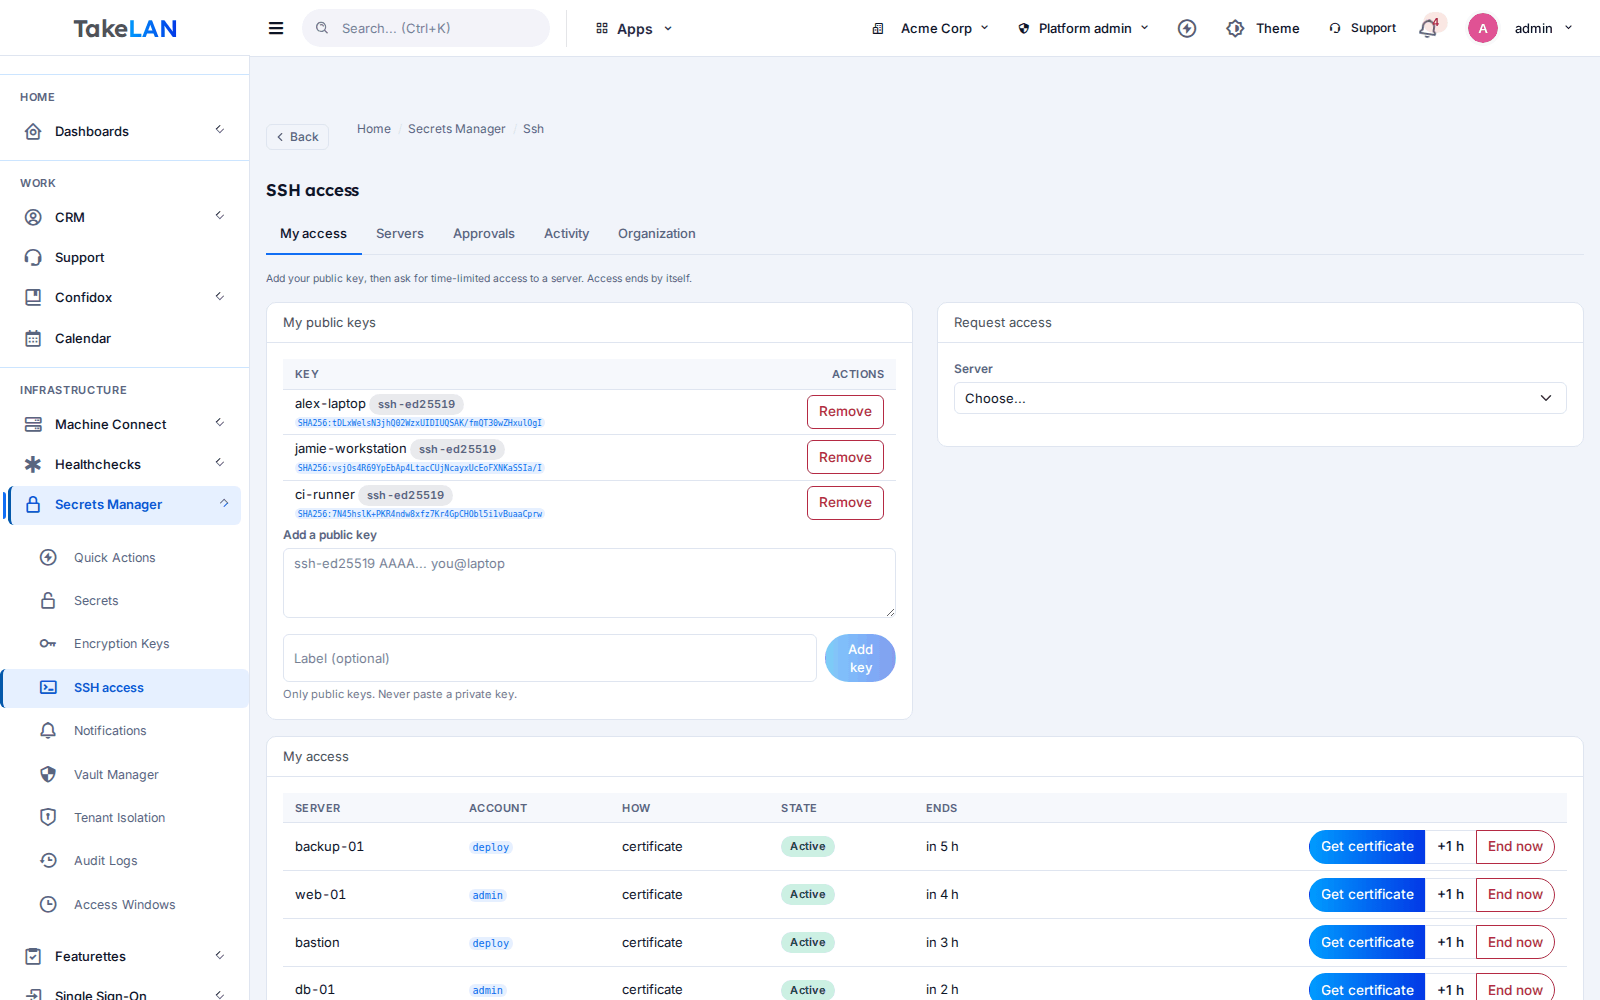Screen dimensions: 1600x1000
Task: Open sidebar Notifications under Secrets Manager
Action: [x=110, y=730]
